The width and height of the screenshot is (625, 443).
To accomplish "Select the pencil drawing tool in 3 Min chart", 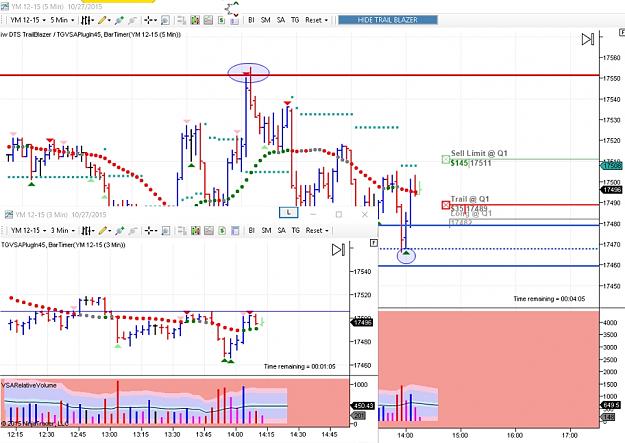I will pyautogui.click(x=103, y=230).
